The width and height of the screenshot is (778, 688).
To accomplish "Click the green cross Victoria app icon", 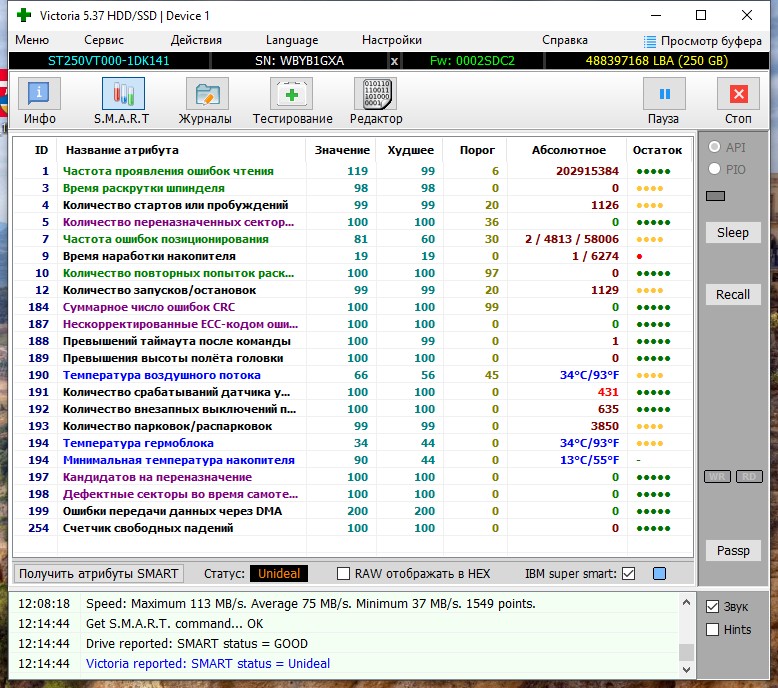I will tap(23, 15).
